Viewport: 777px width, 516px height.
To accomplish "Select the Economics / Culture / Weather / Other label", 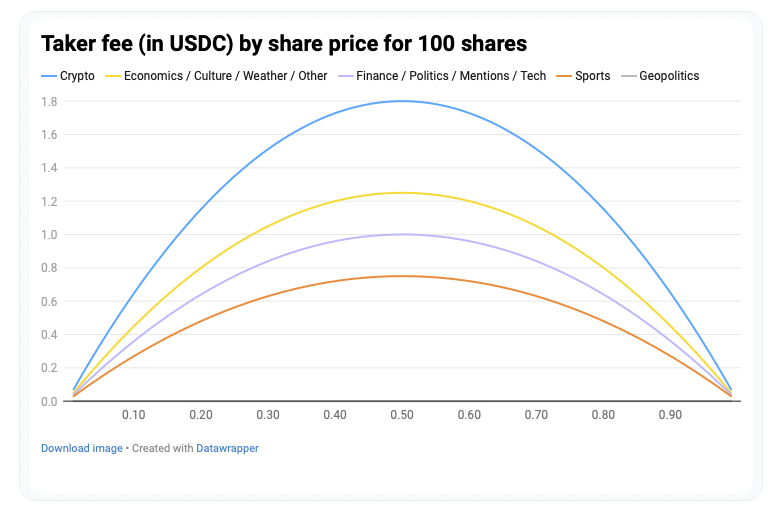I will click(225, 76).
